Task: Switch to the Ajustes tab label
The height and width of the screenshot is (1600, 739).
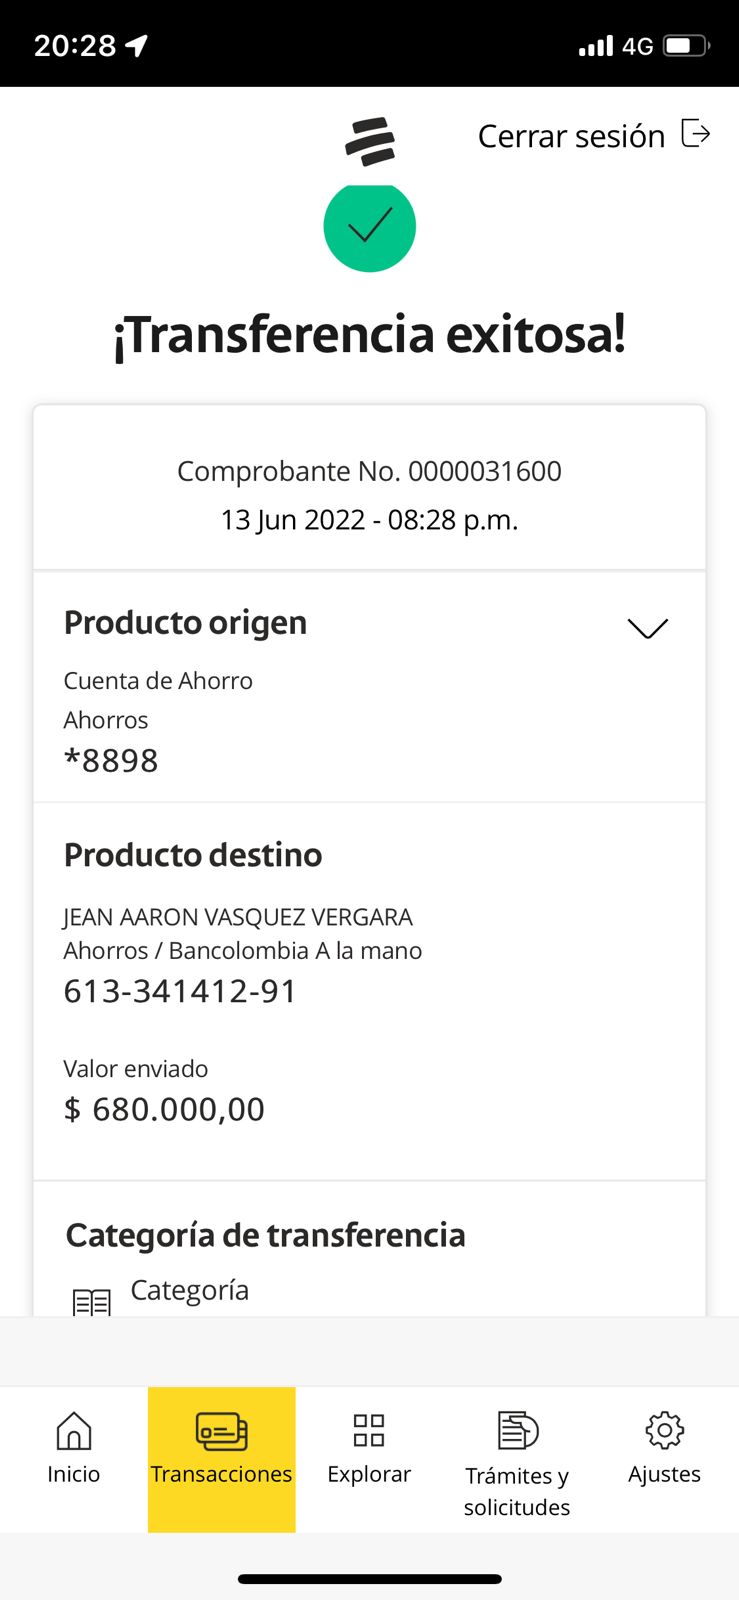Action: (x=664, y=1474)
